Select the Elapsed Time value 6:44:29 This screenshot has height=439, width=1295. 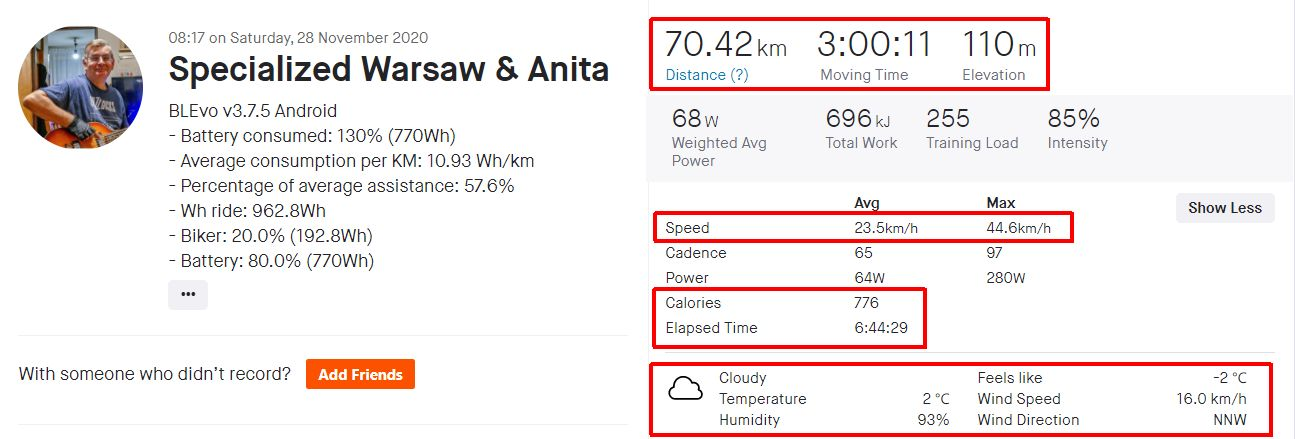(x=881, y=328)
